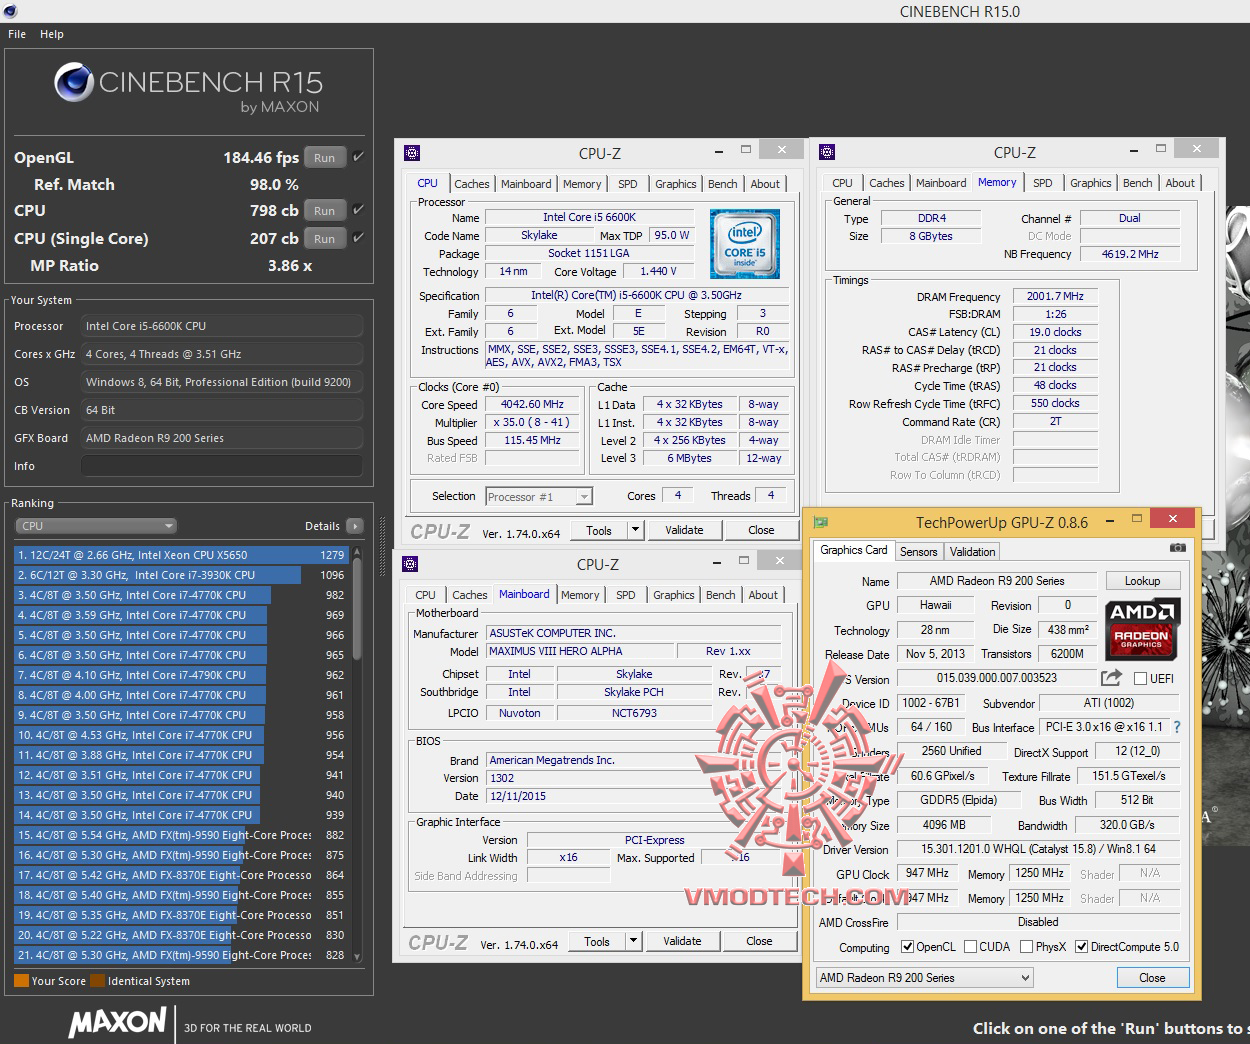Click the Intel Core i5 logo badge
The height and width of the screenshot is (1044, 1250).
pyautogui.click(x=744, y=244)
